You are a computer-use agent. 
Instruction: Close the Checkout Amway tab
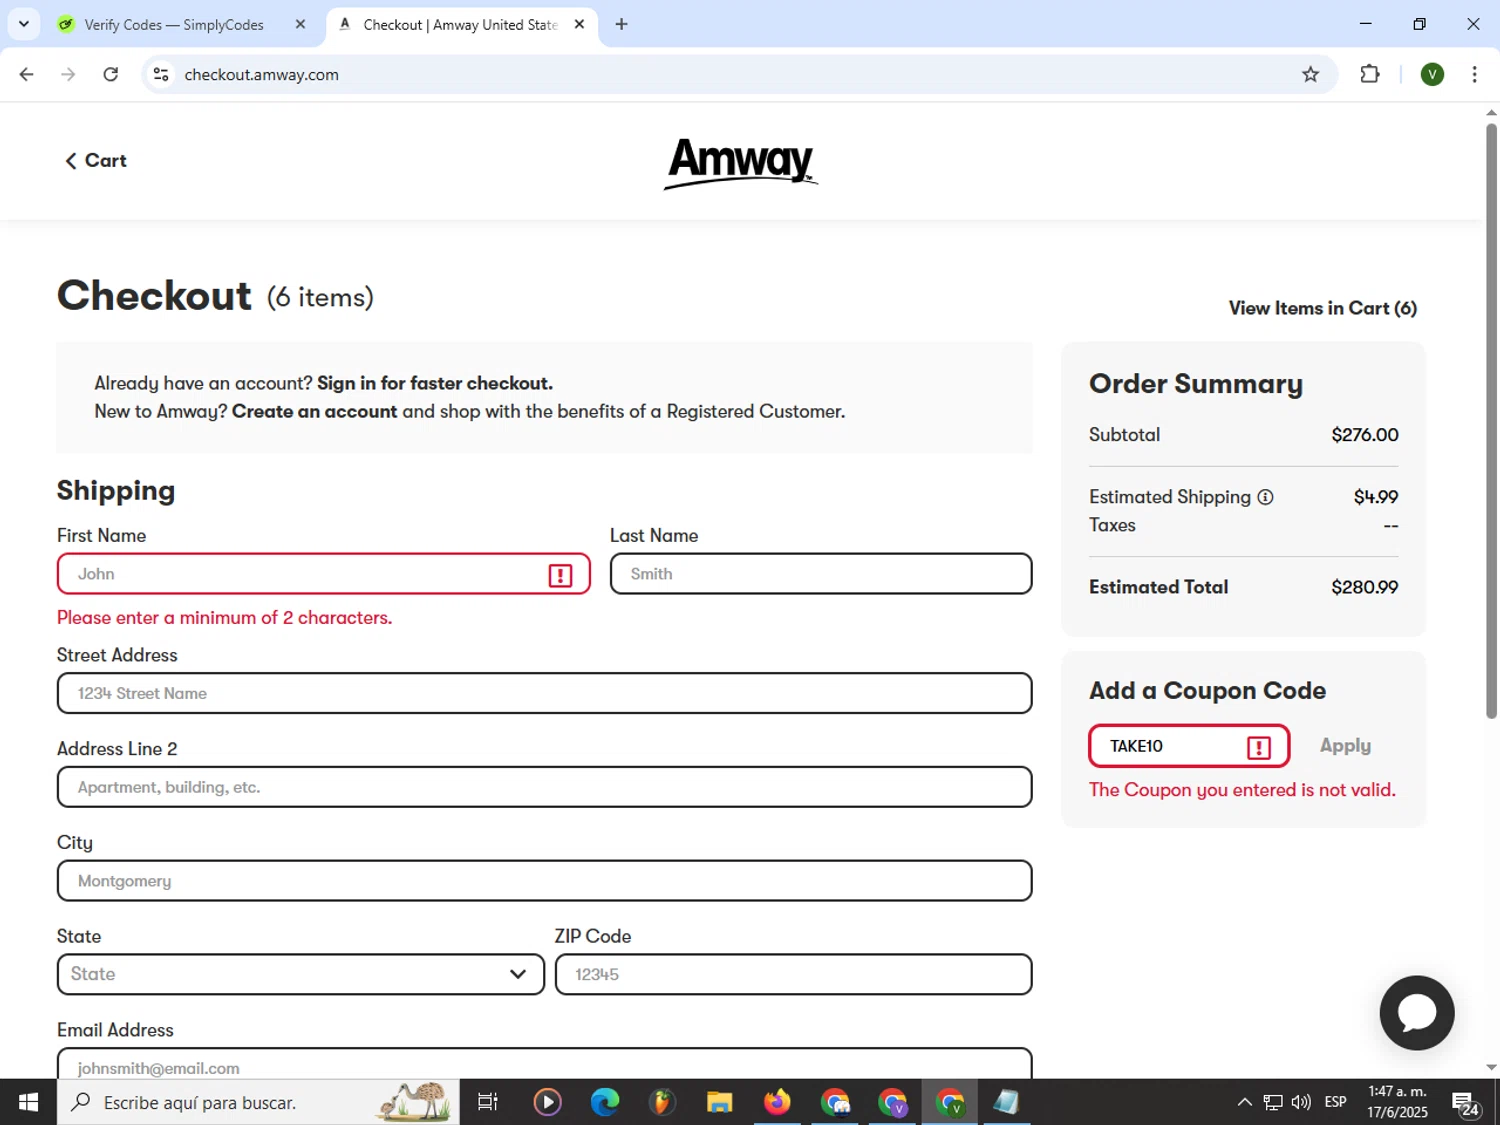[579, 25]
